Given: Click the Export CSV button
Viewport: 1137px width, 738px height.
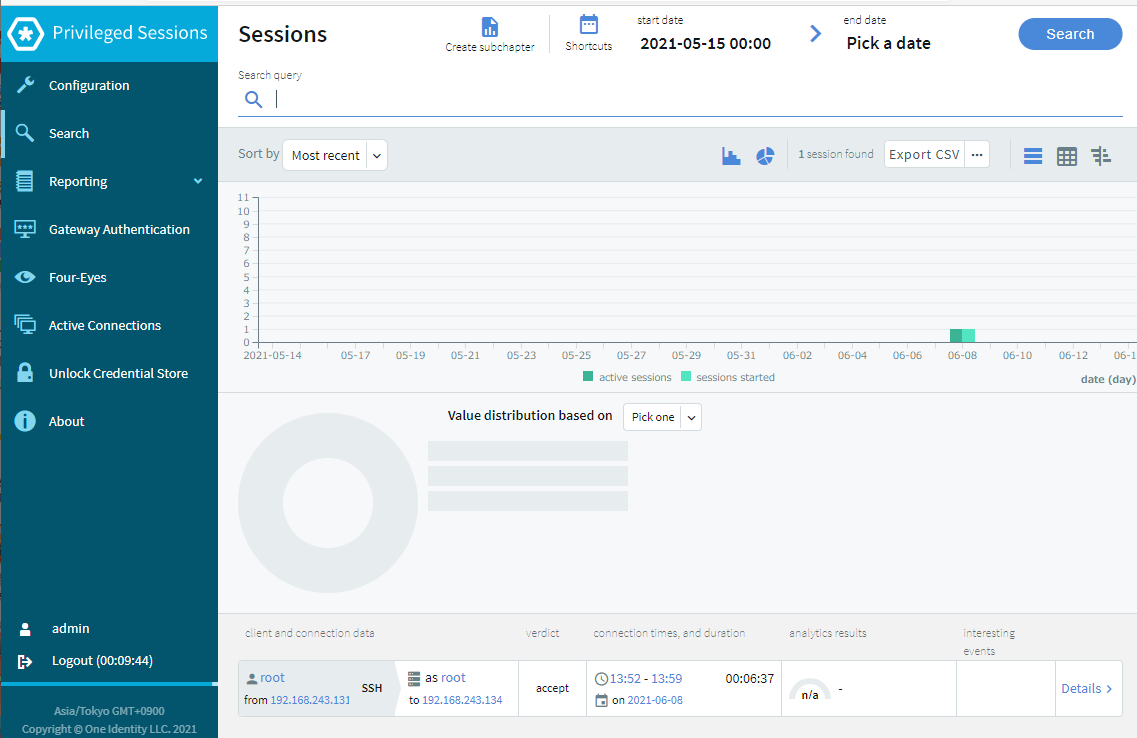Looking at the screenshot, I should (924, 154).
